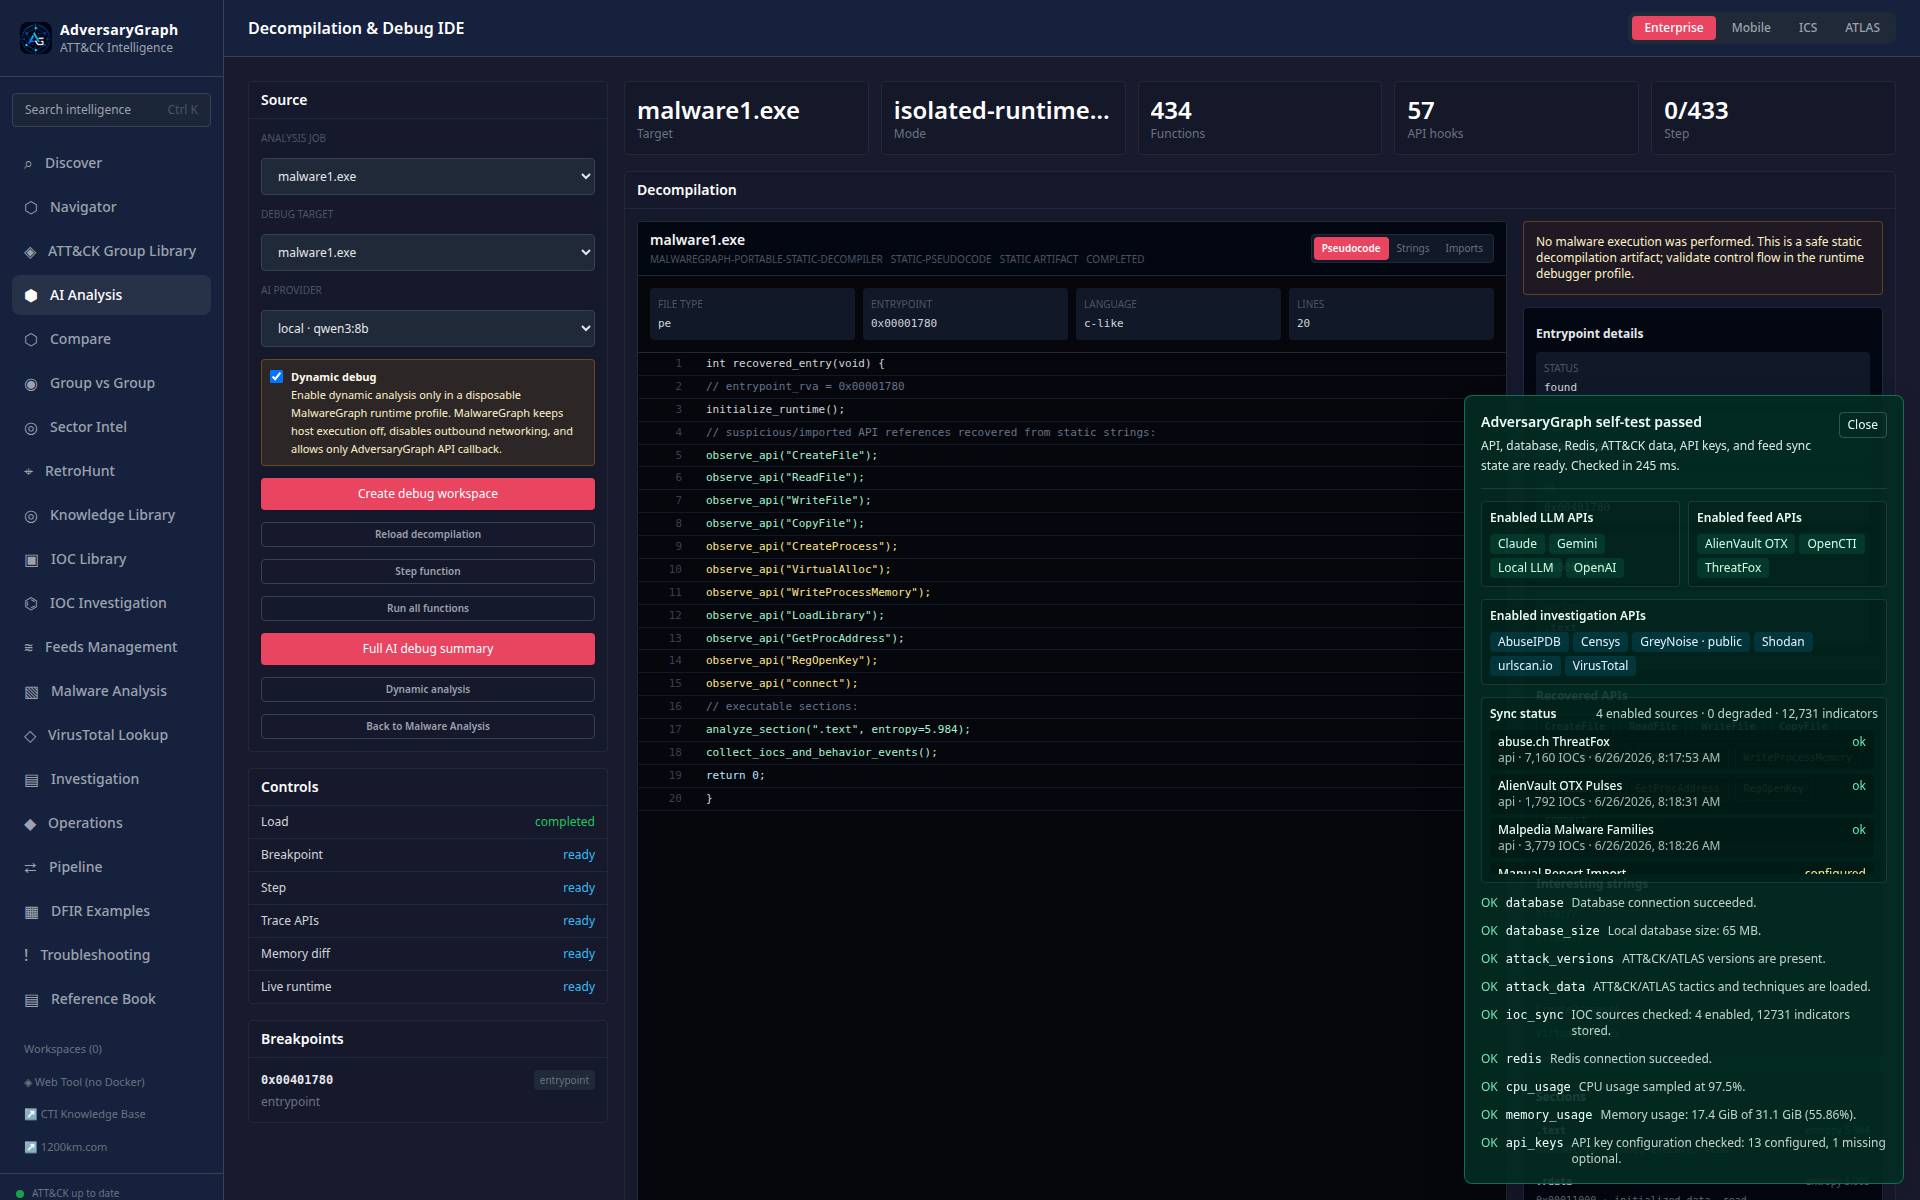Click the Shodan investigation API chip
The height and width of the screenshot is (1200, 1920).
coord(1783,642)
